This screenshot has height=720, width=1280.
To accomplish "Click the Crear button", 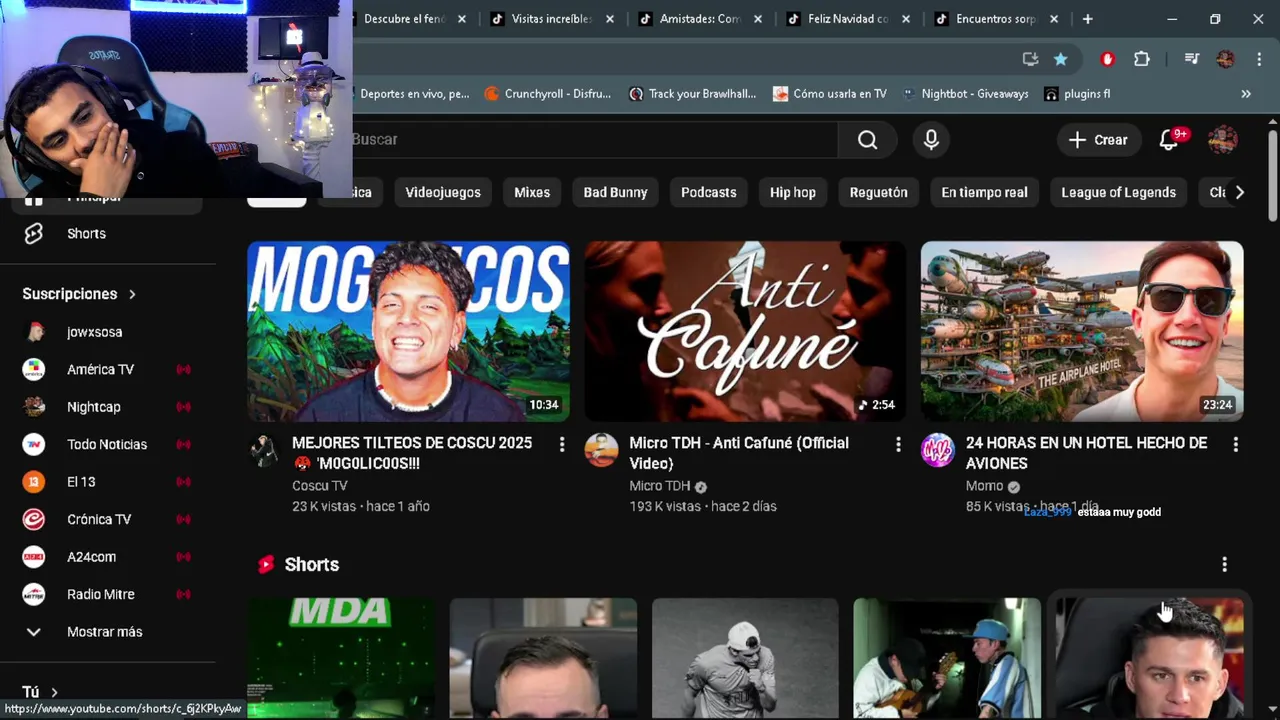I will pyautogui.click(x=1098, y=140).
